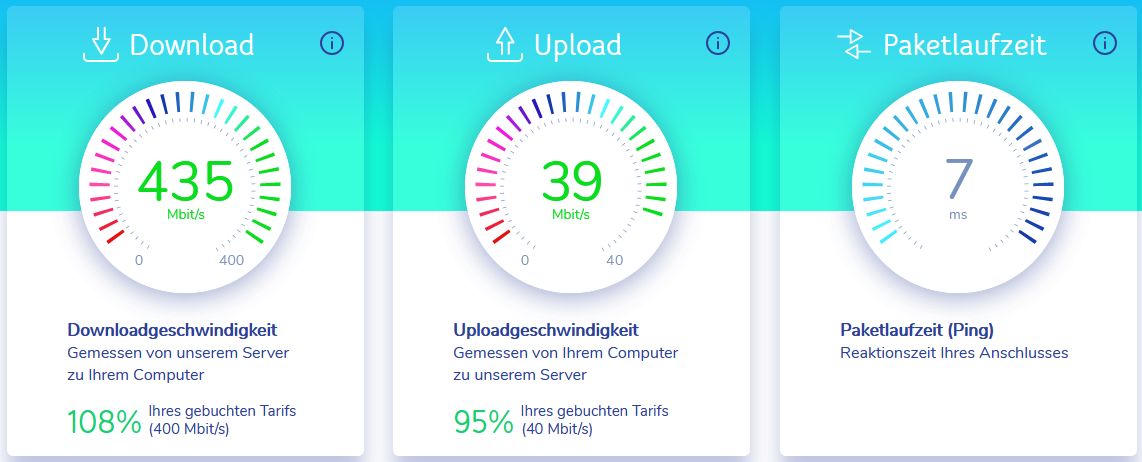Click the Paketlaufzeit card title

[x=965, y=45]
